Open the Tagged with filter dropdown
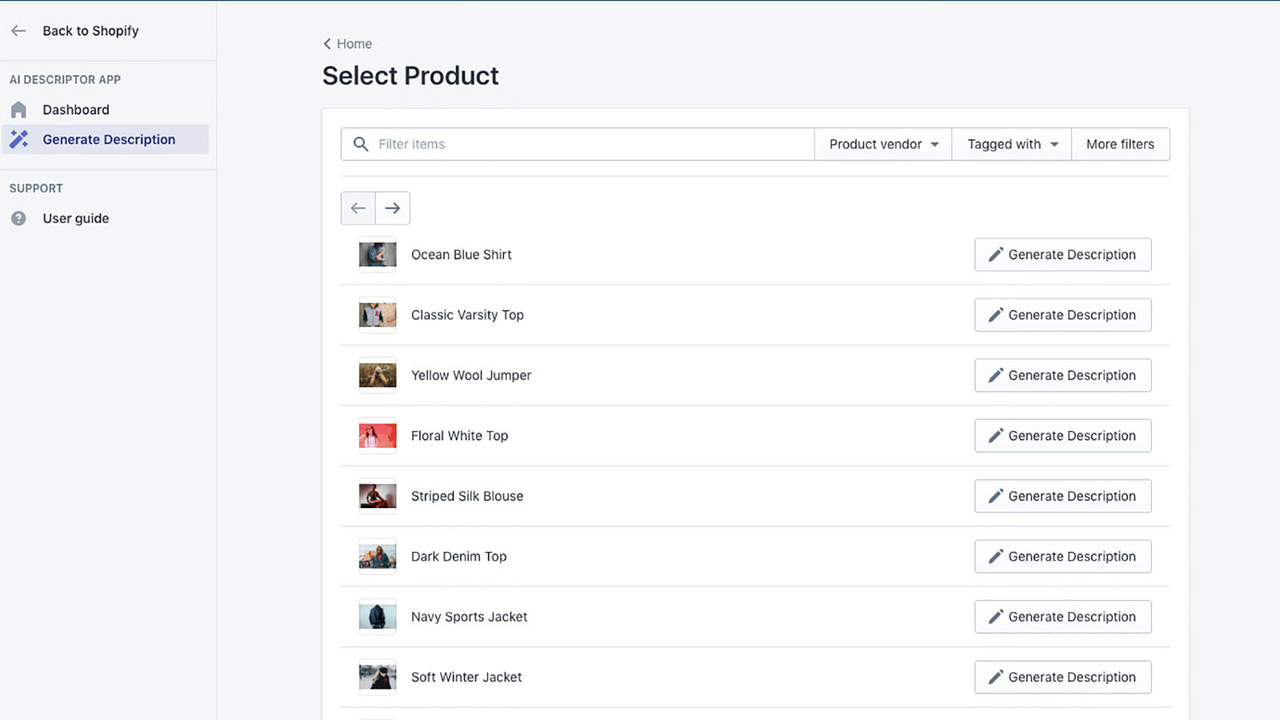Image resolution: width=1280 pixels, height=720 pixels. tap(1011, 144)
